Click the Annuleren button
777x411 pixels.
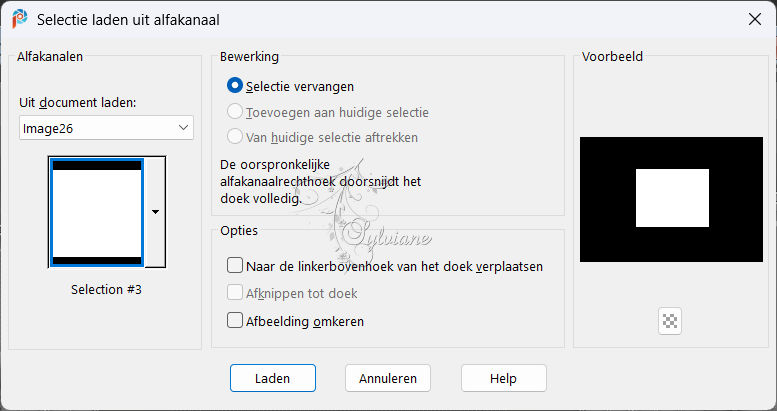pos(388,378)
